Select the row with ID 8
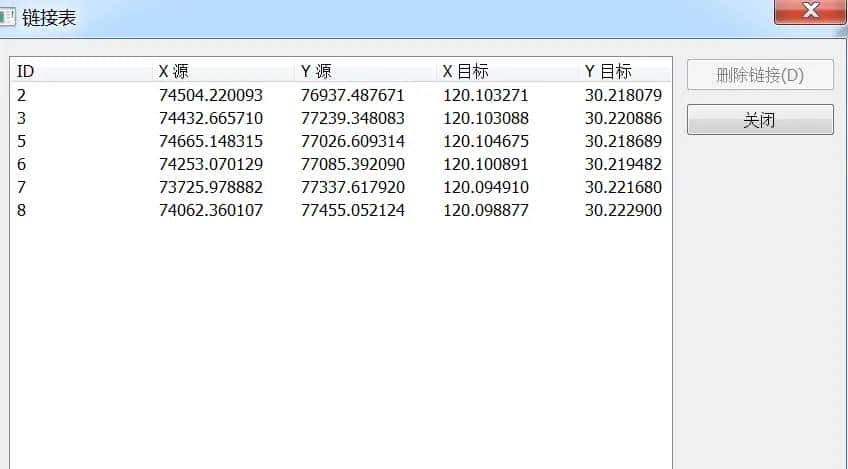This screenshot has height=469, width=848. (341, 210)
